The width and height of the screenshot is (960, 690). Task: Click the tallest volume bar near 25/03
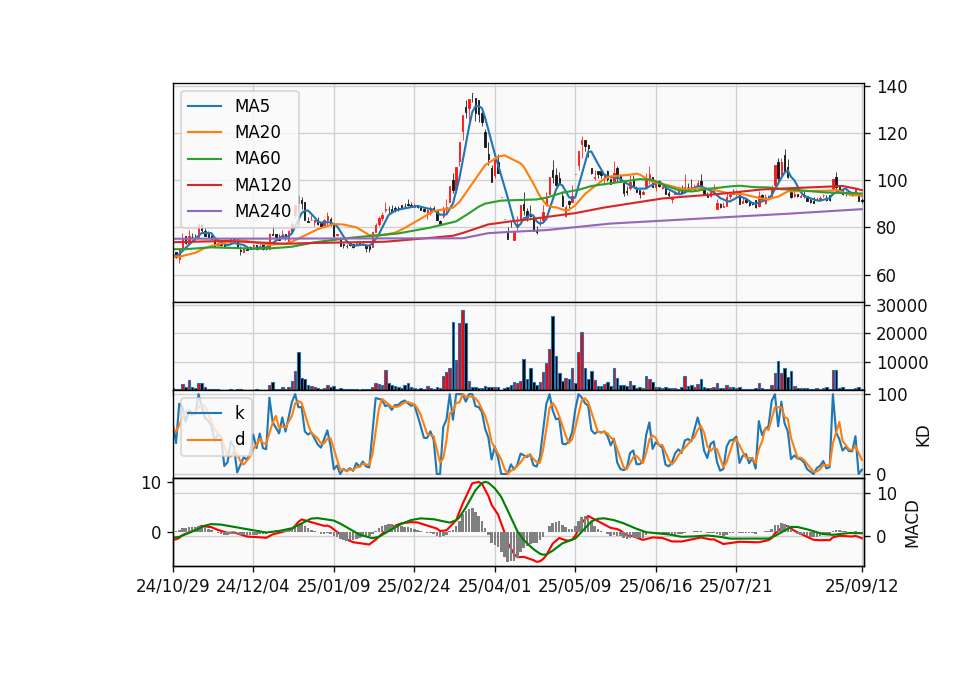click(463, 350)
